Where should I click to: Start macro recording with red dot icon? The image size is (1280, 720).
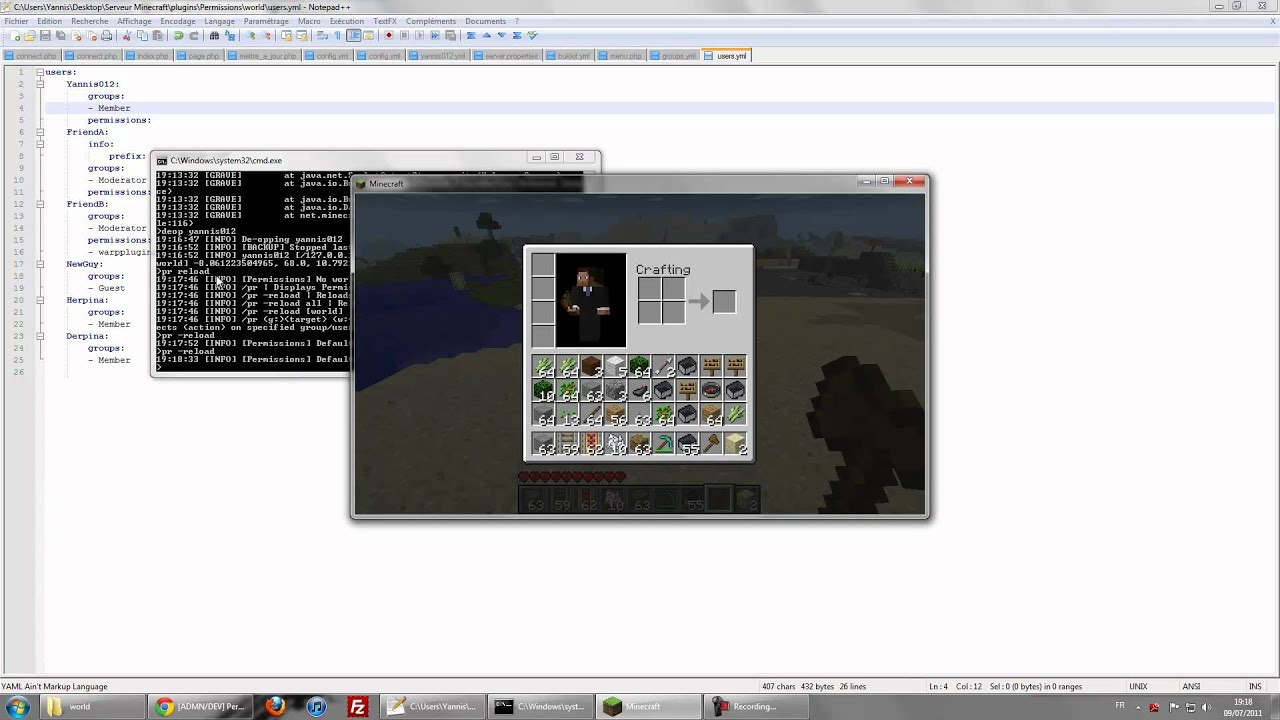point(389,36)
